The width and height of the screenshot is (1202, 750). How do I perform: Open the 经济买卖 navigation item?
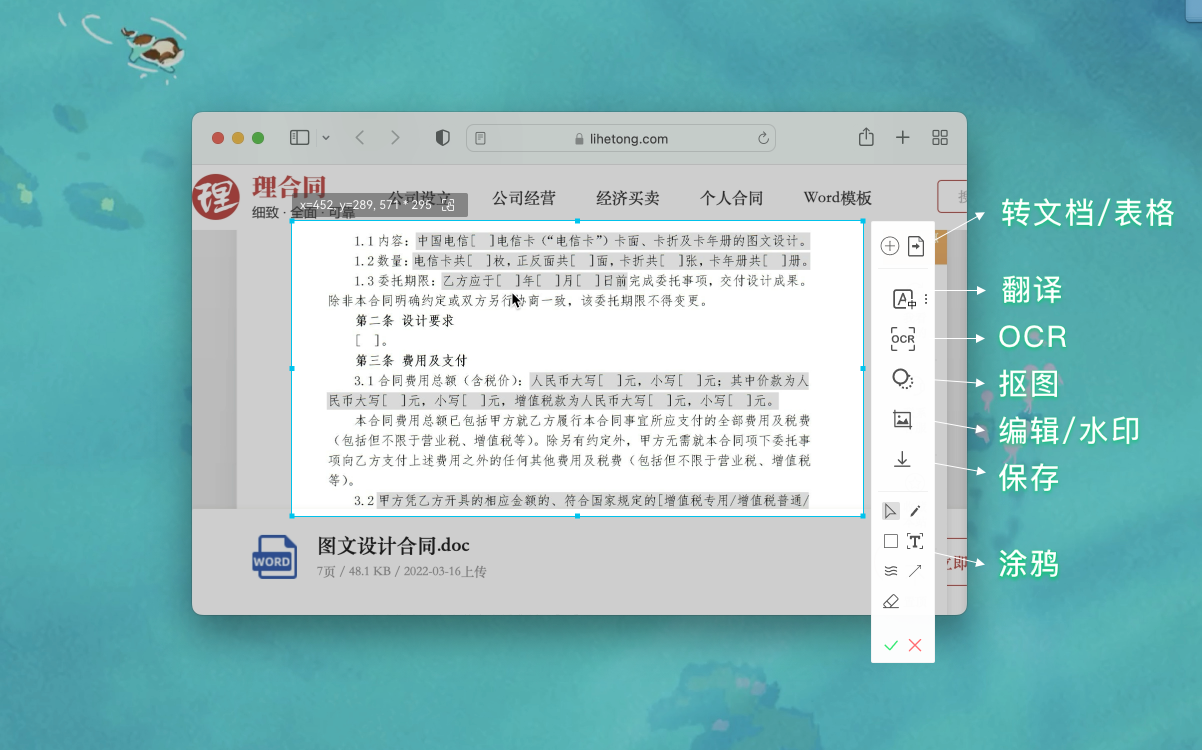click(628, 198)
